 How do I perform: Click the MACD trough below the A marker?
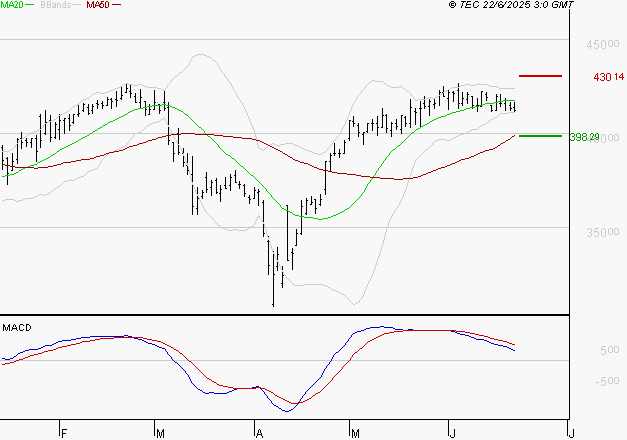point(287,410)
